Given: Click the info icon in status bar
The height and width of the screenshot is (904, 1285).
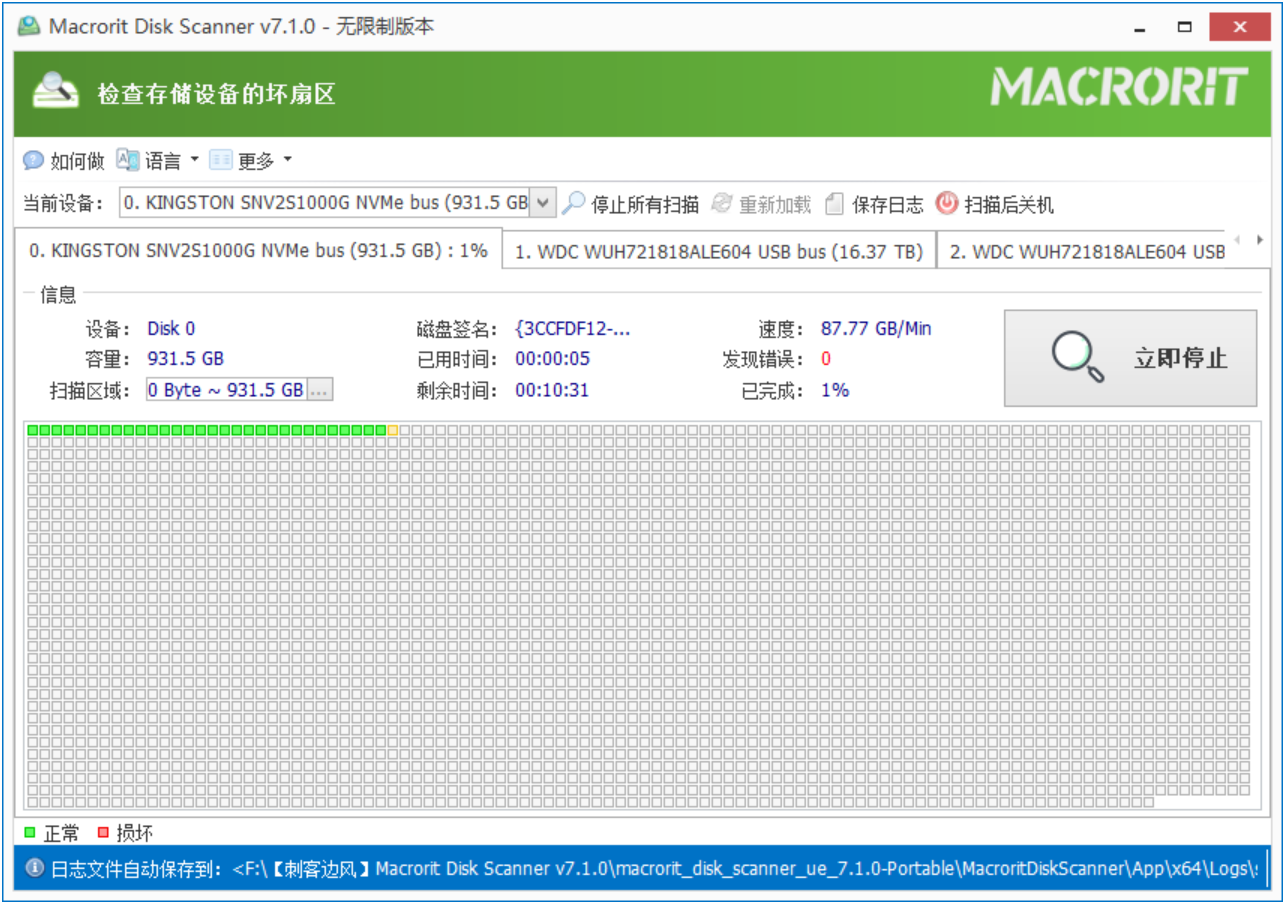Looking at the screenshot, I should (x=35, y=868).
